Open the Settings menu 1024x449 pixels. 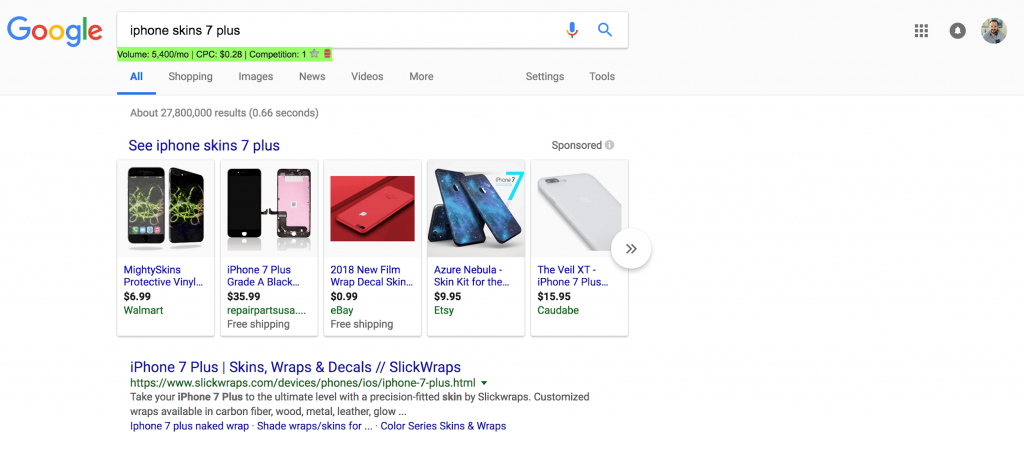[x=545, y=77]
